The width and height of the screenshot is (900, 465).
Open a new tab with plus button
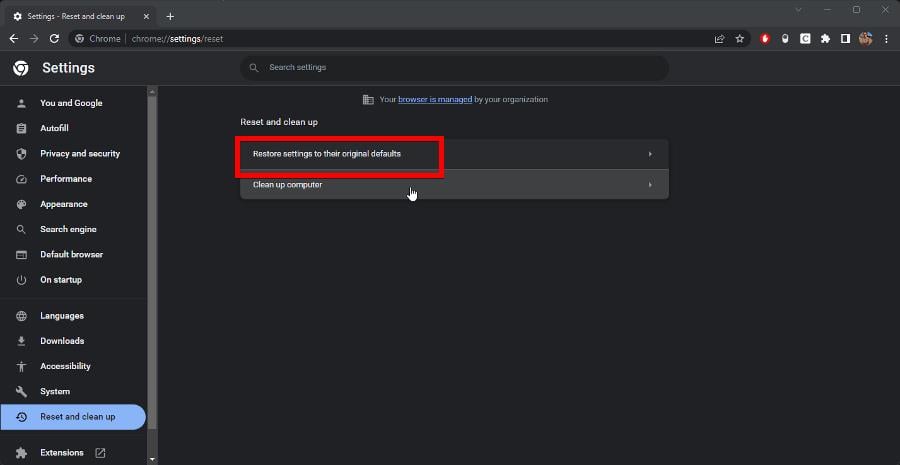pos(170,16)
